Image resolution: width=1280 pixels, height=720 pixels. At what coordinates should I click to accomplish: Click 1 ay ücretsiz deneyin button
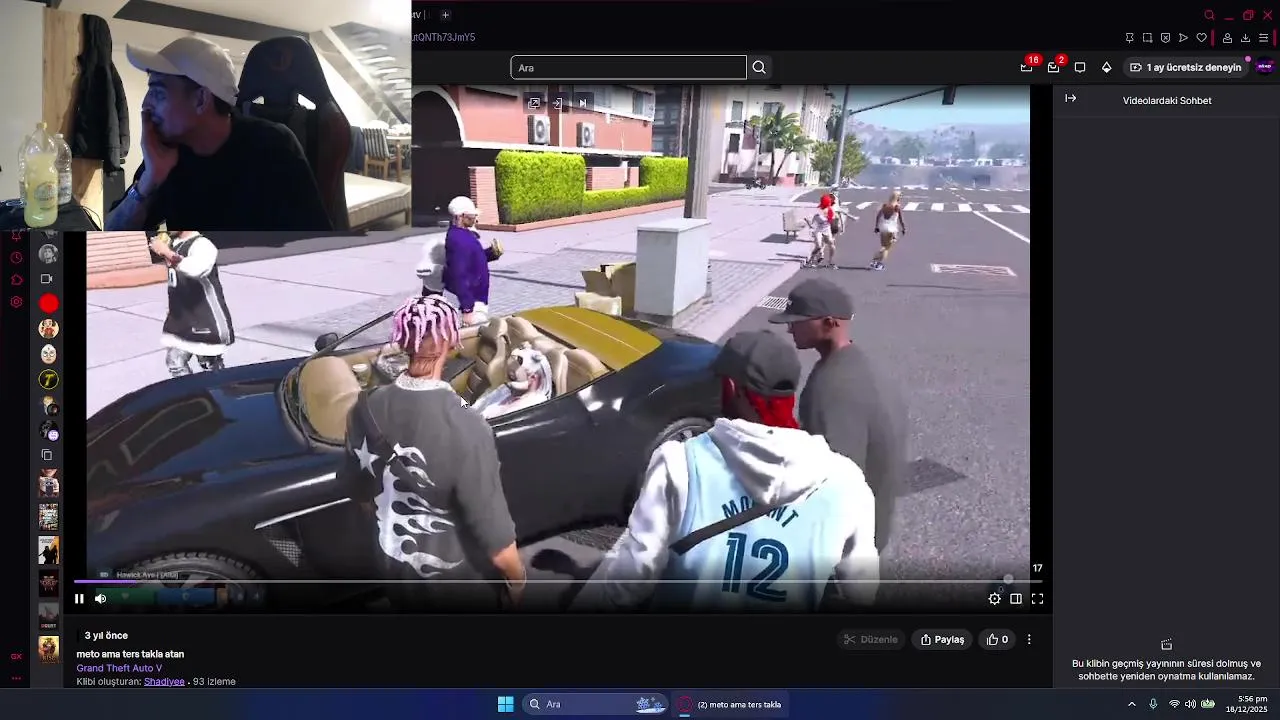[x=1185, y=67]
